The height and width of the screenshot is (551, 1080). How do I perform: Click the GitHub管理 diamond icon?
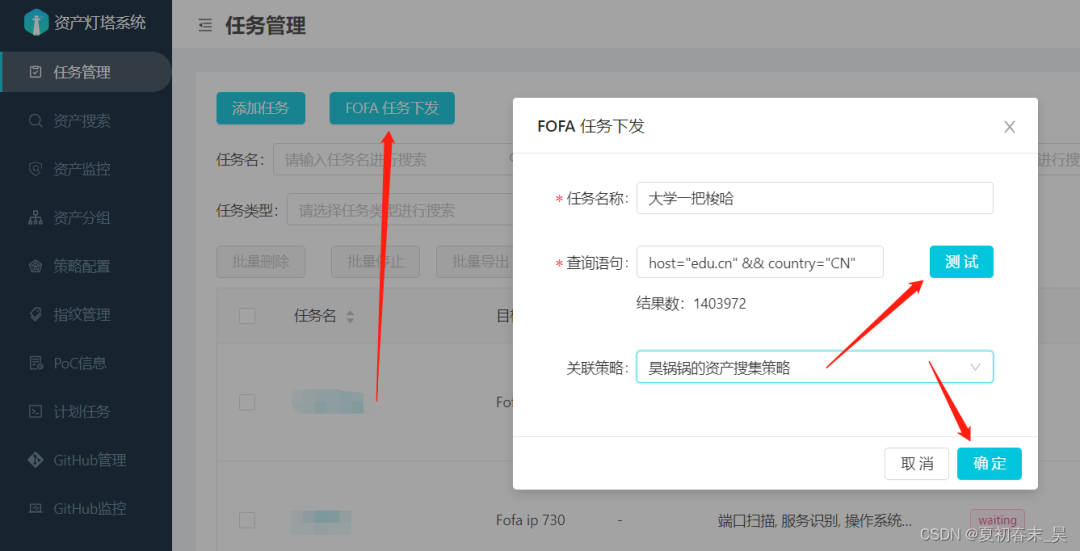pyautogui.click(x=36, y=459)
